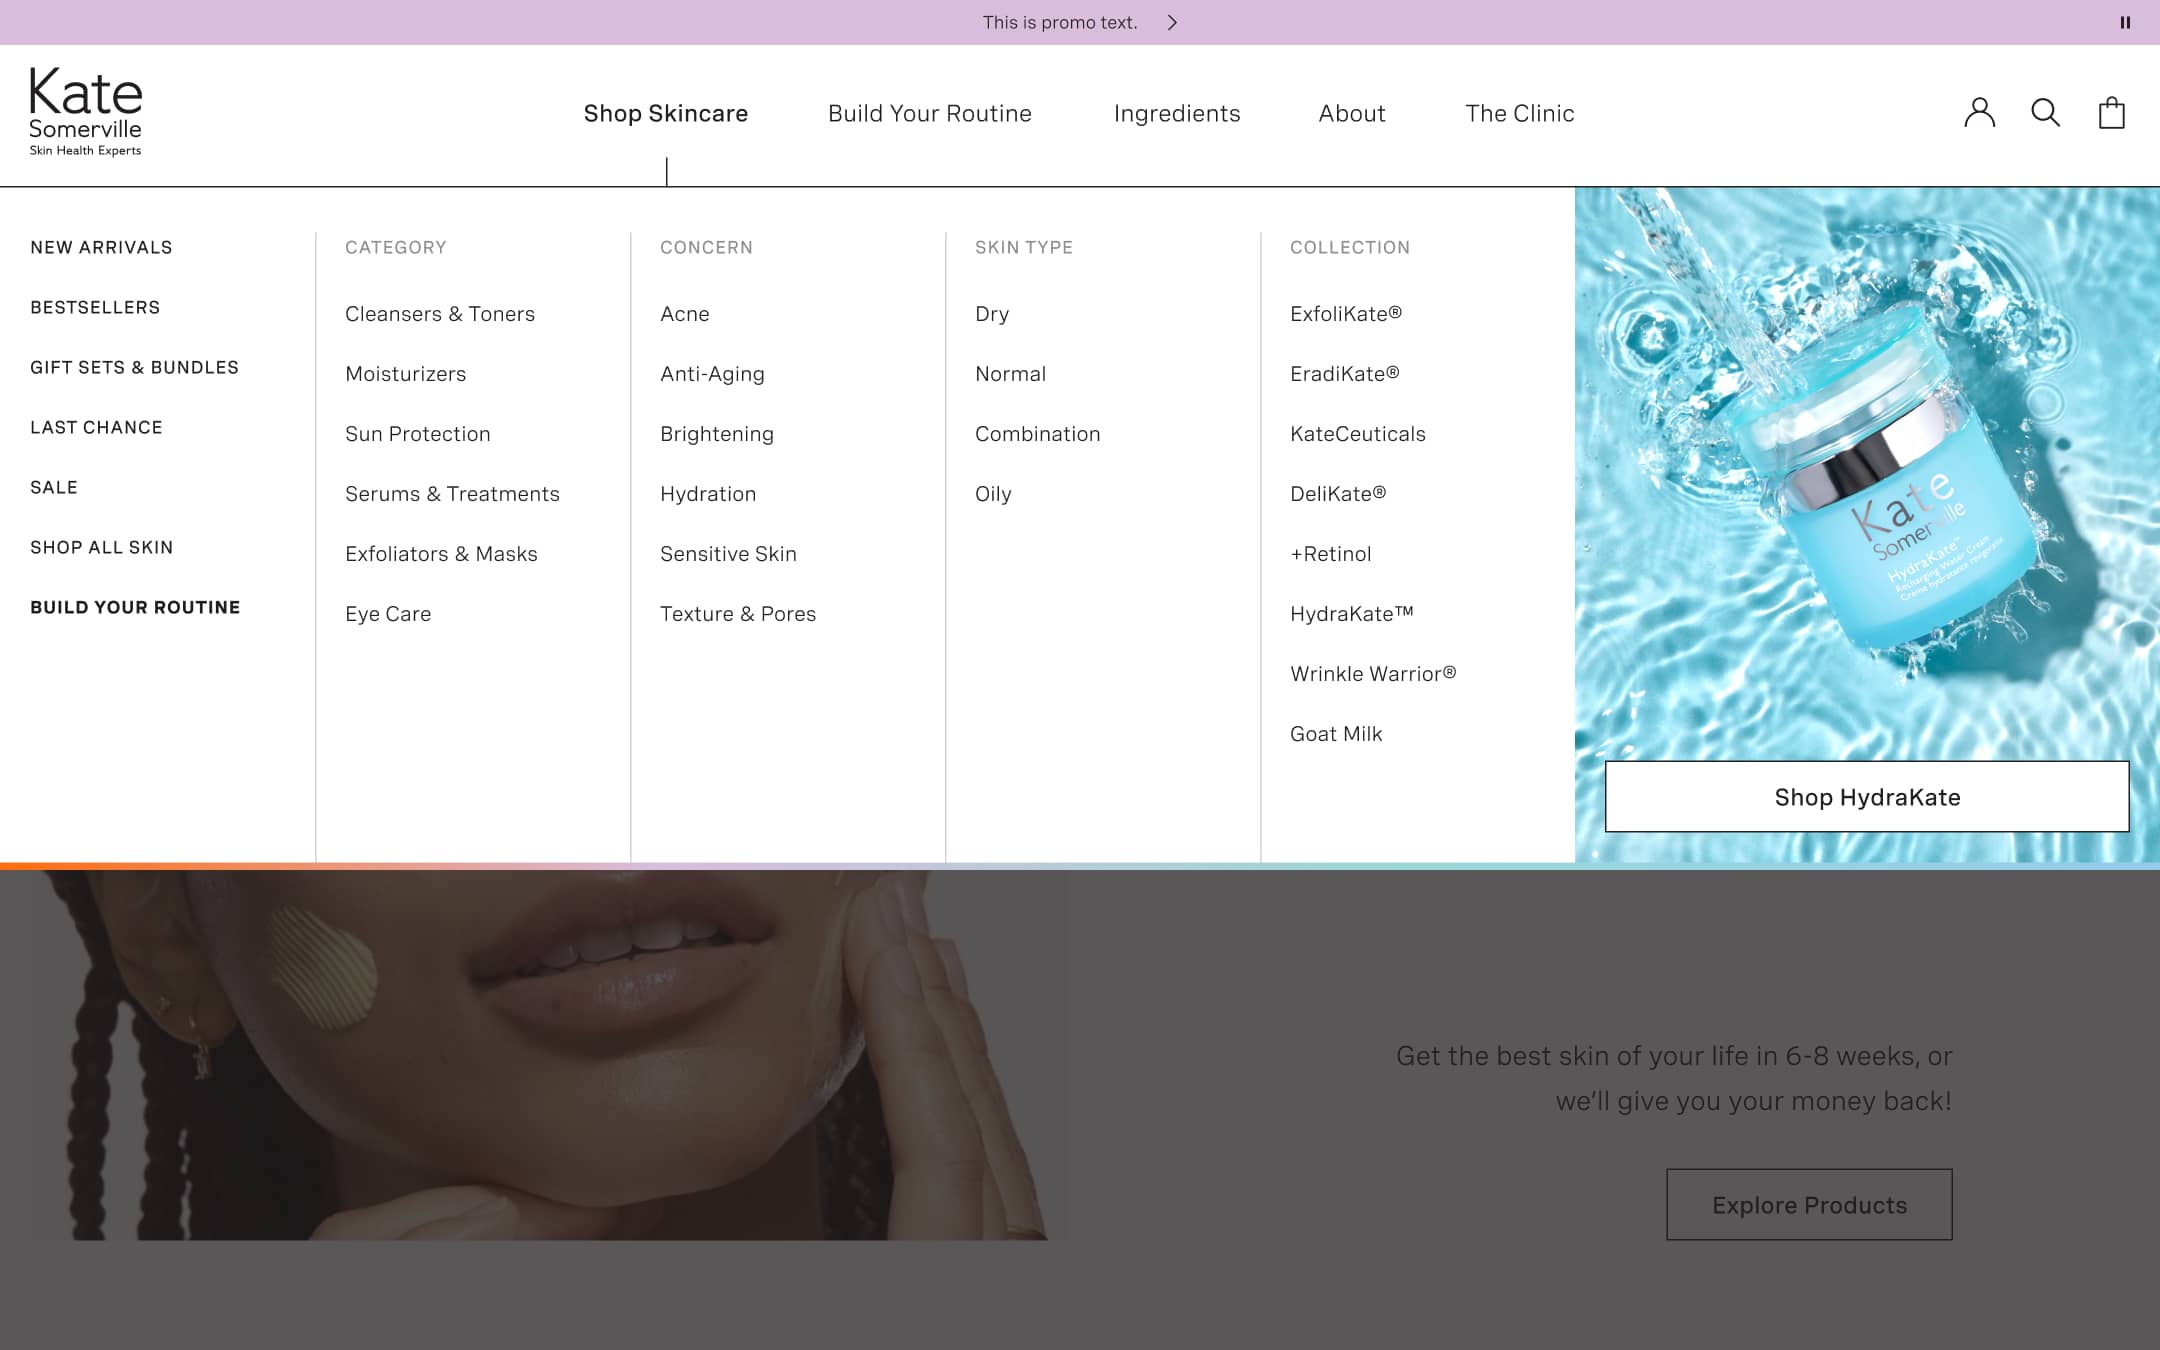The image size is (2160, 1350).
Task: Browse the Oily skin type link
Action: point(993,493)
